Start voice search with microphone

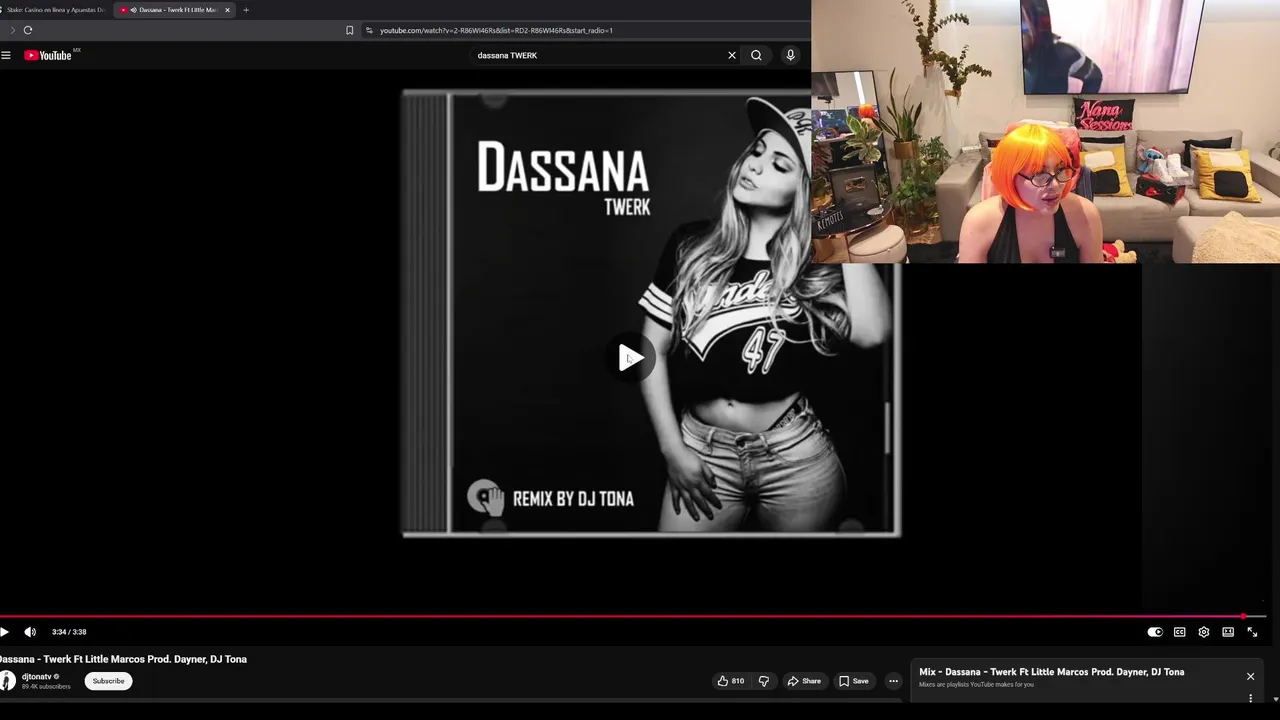790,55
